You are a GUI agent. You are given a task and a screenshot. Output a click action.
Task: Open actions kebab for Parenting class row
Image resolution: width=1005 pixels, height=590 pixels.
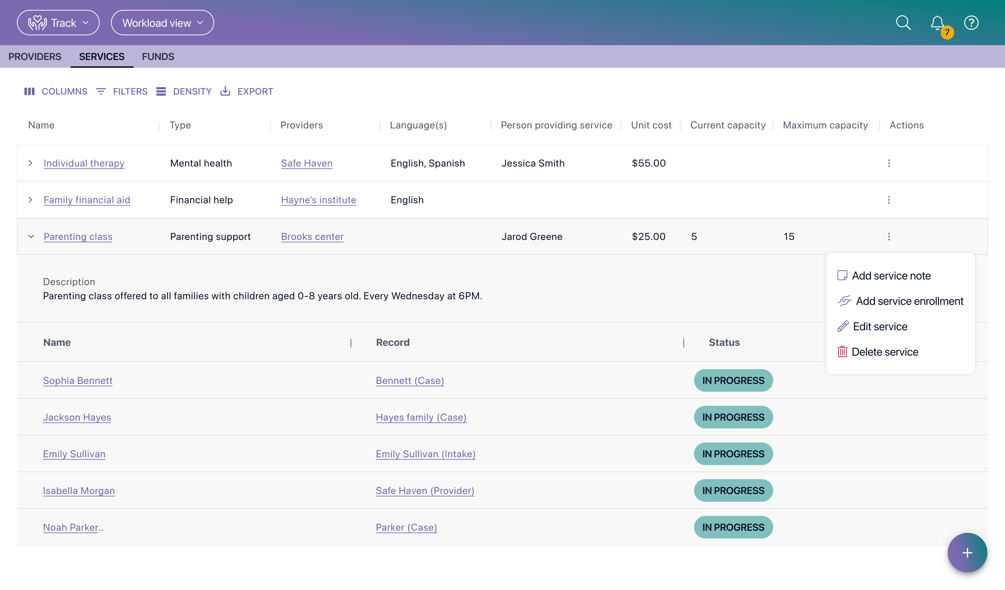tap(888, 236)
